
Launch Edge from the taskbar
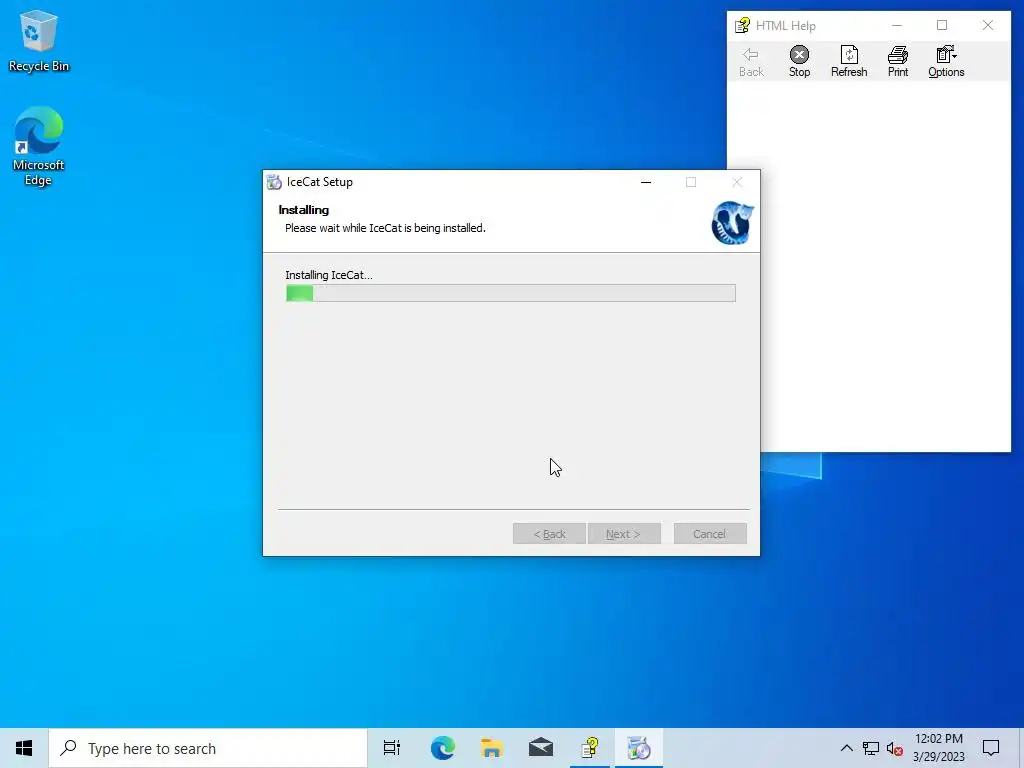click(x=442, y=748)
